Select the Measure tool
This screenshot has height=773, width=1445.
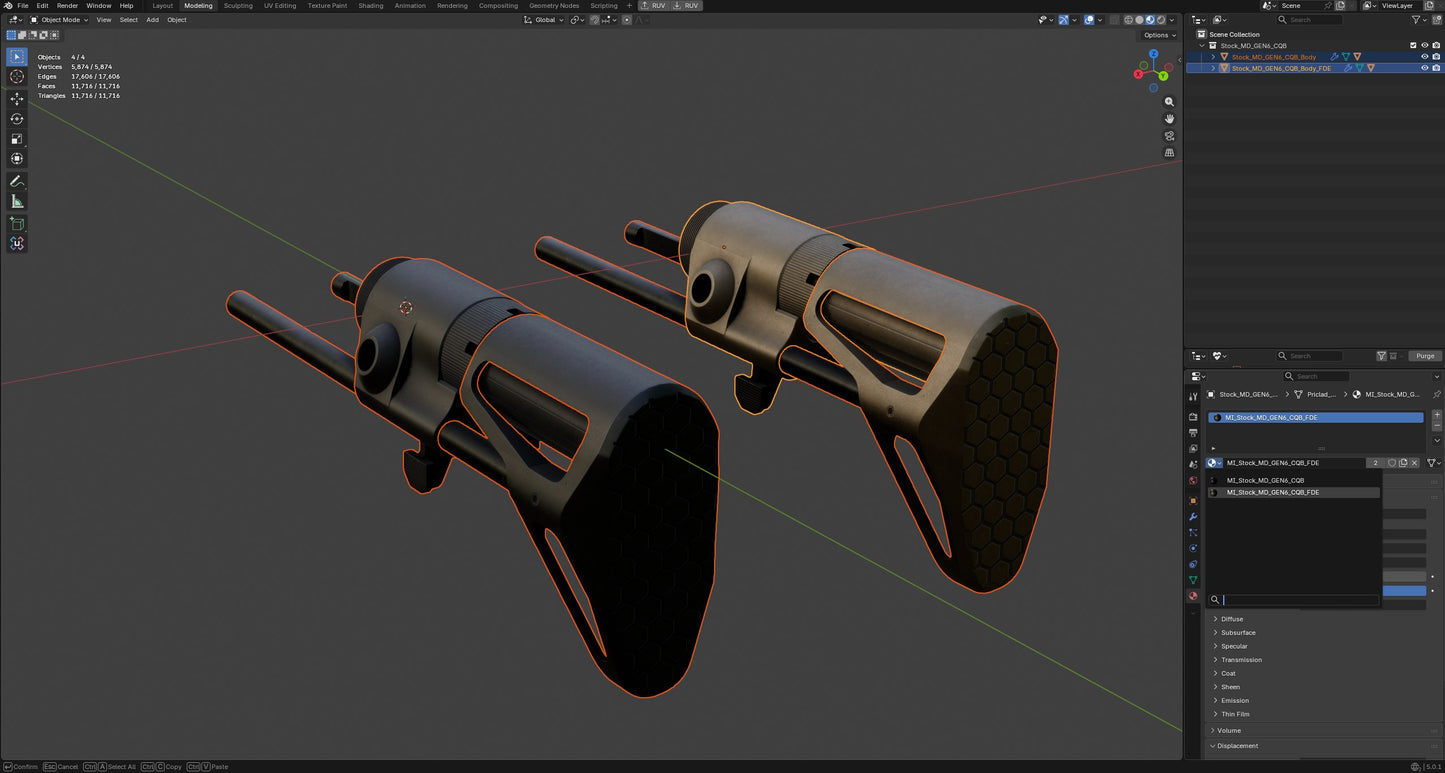(17, 201)
